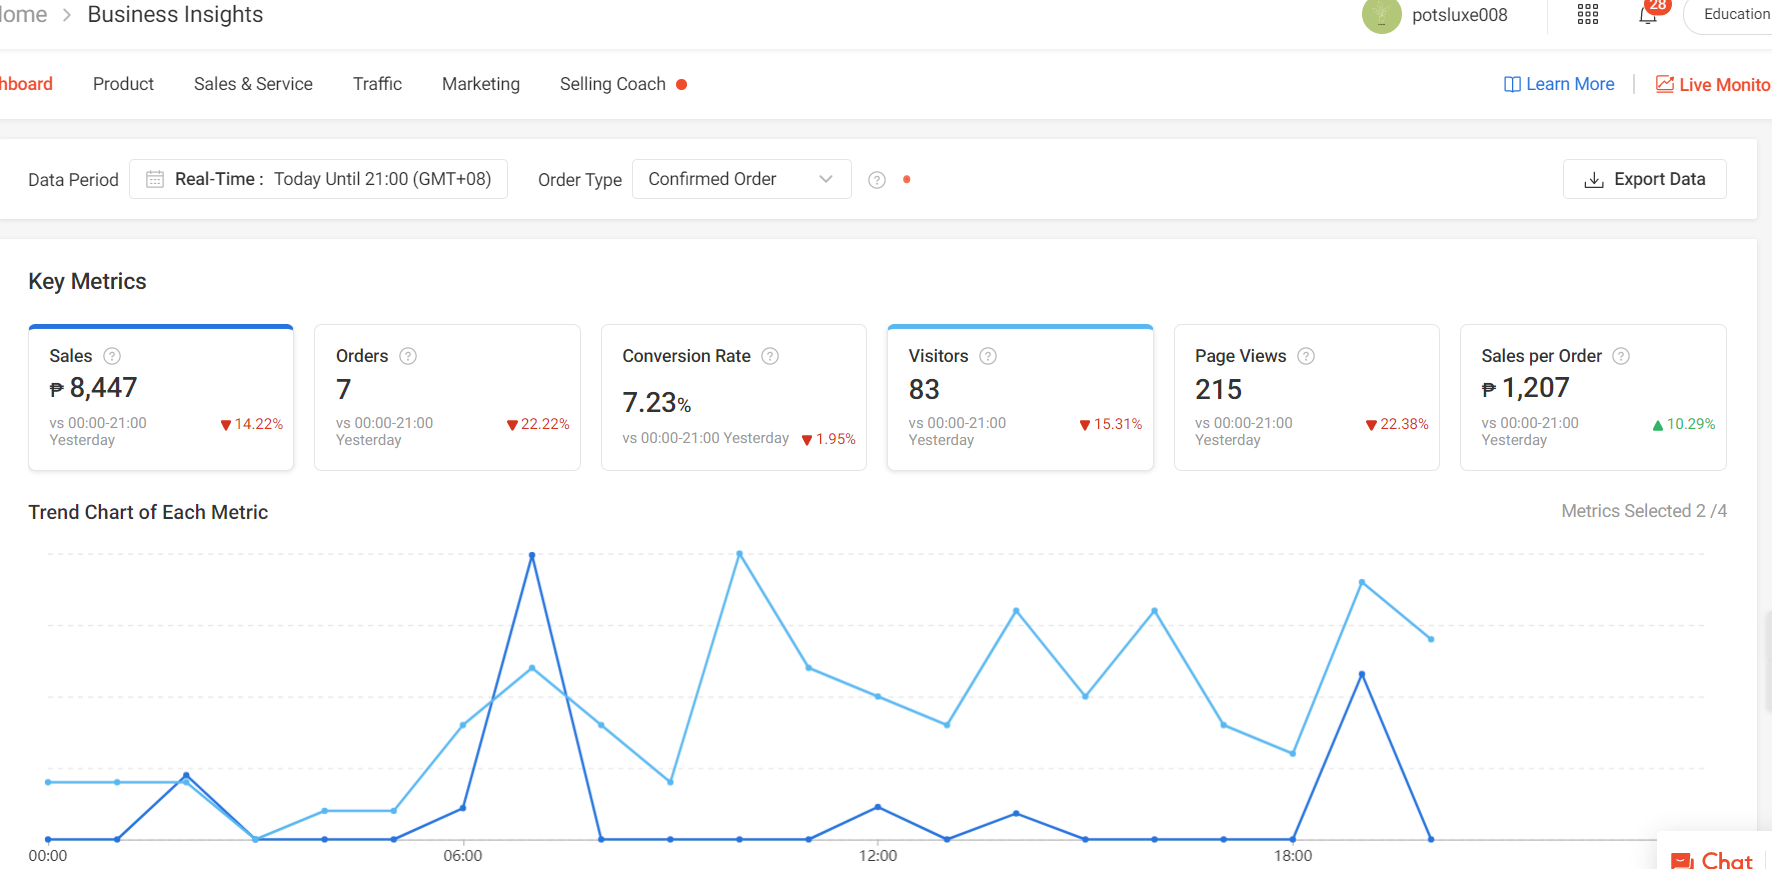Click the potsluxe008 profile avatar
The width and height of the screenshot is (1772, 869).
1381,15
